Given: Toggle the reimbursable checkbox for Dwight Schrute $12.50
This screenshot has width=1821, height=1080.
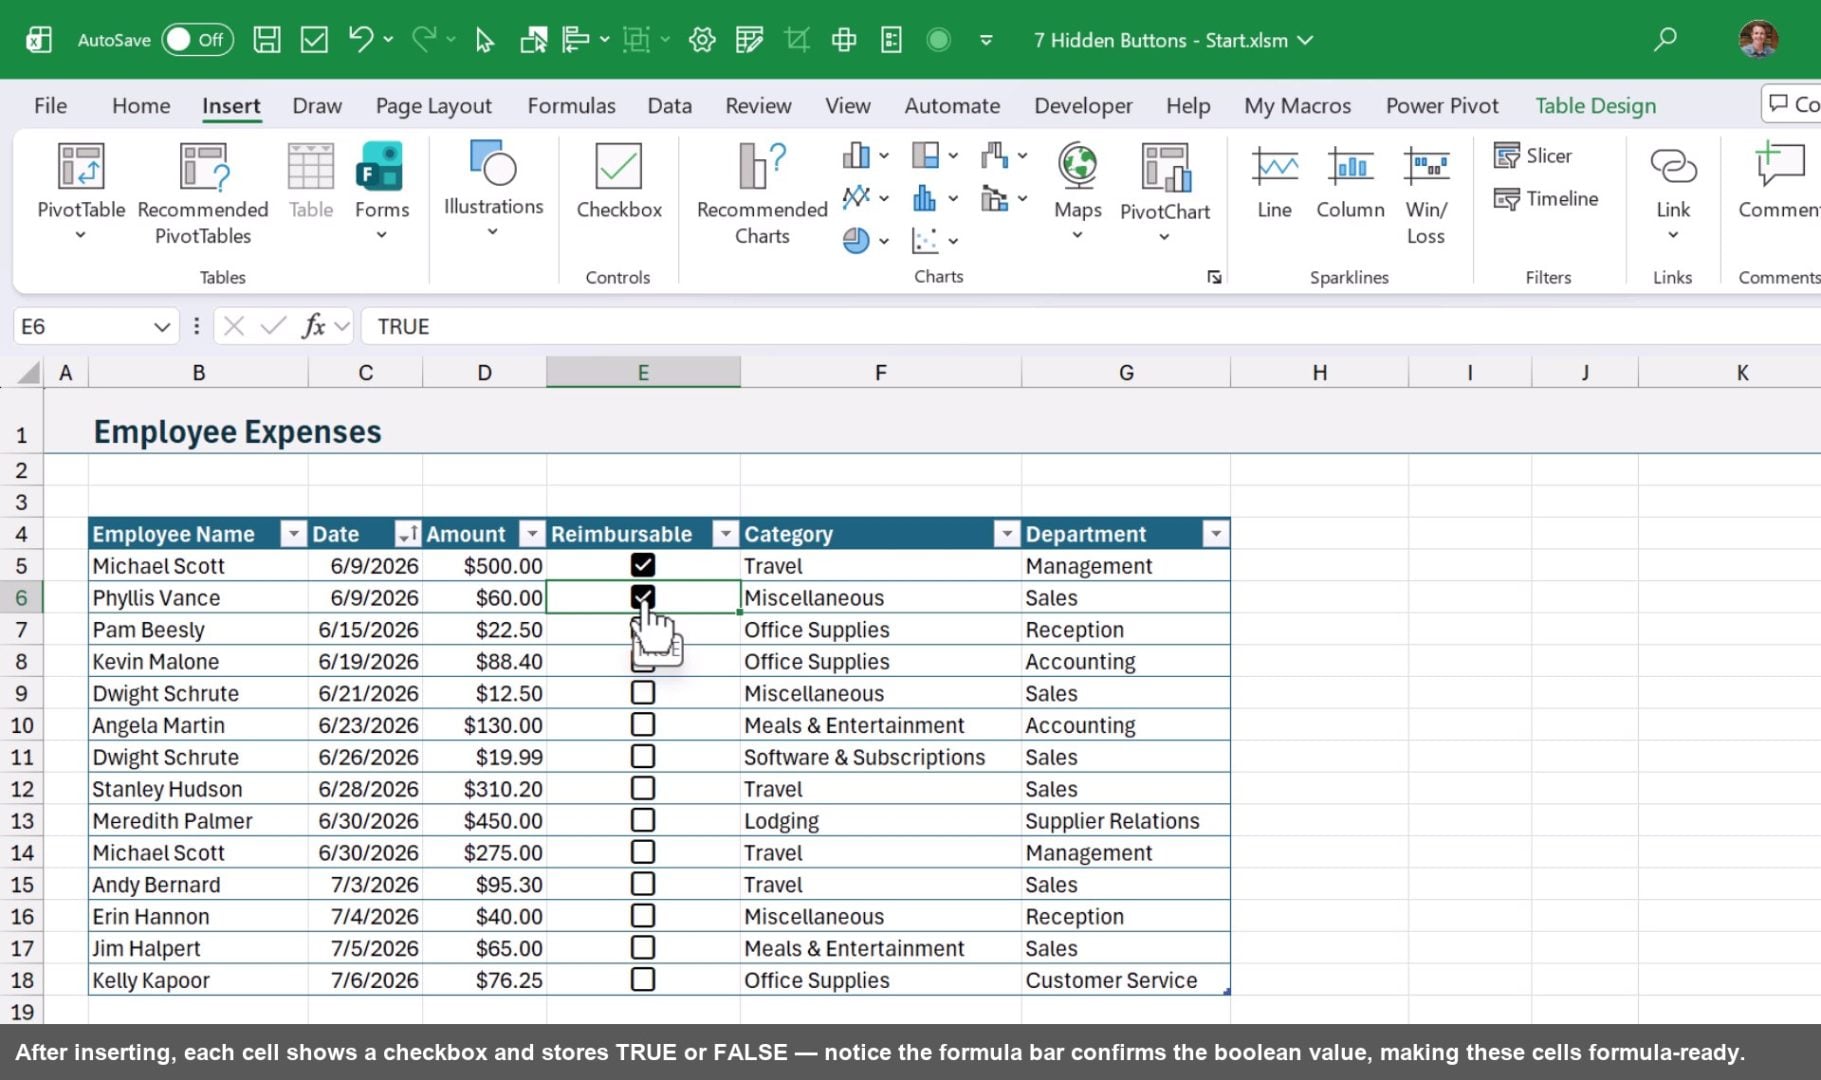Looking at the screenshot, I should (643, 692).
